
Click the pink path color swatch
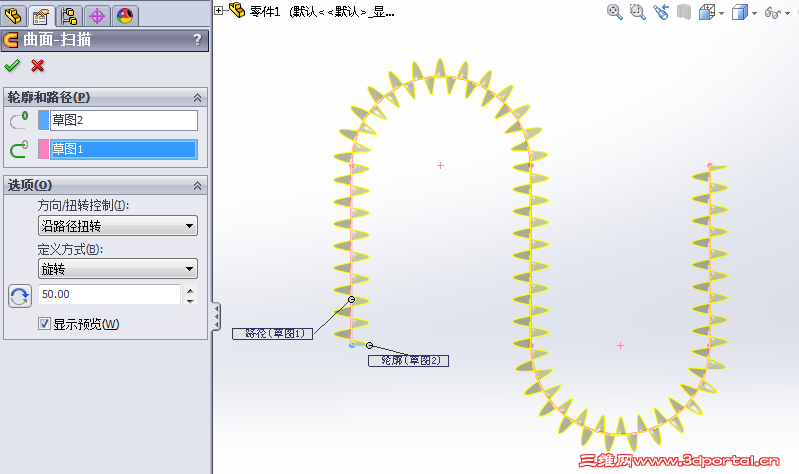tap(43, 149)
